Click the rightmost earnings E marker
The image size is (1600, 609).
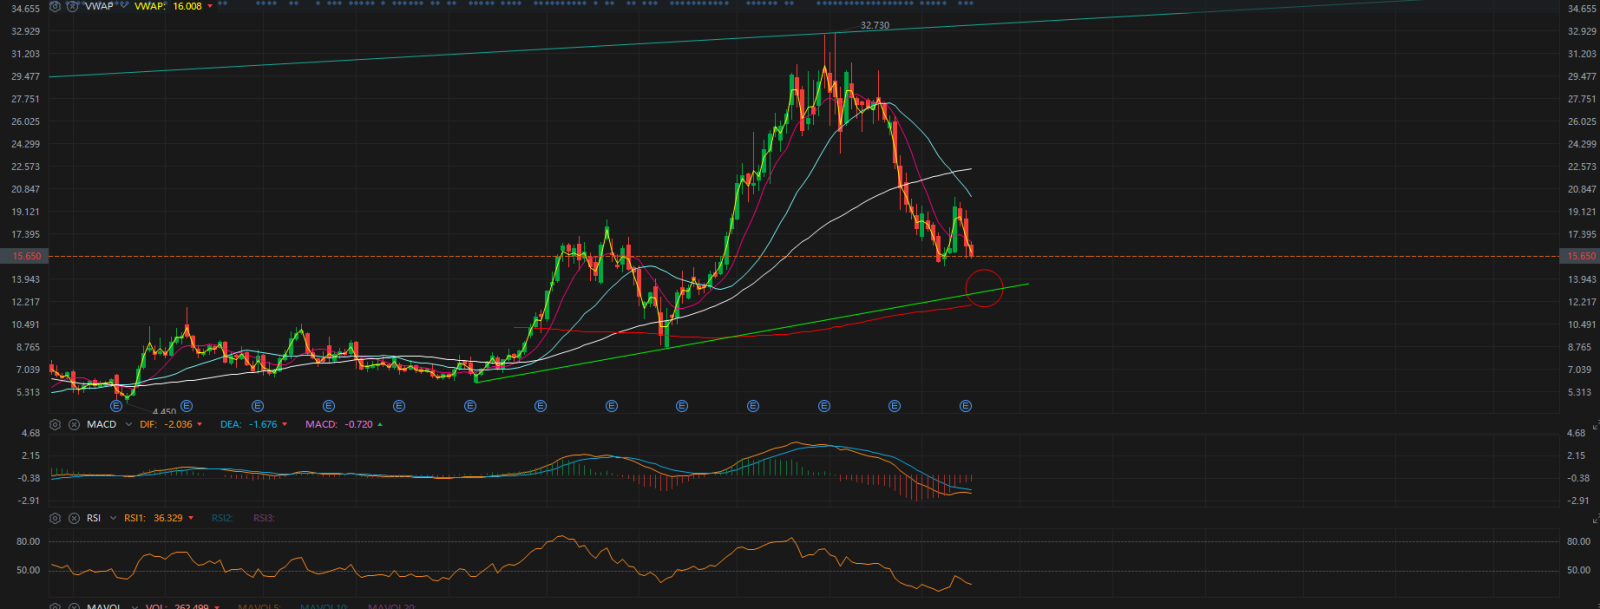(965, 406)
